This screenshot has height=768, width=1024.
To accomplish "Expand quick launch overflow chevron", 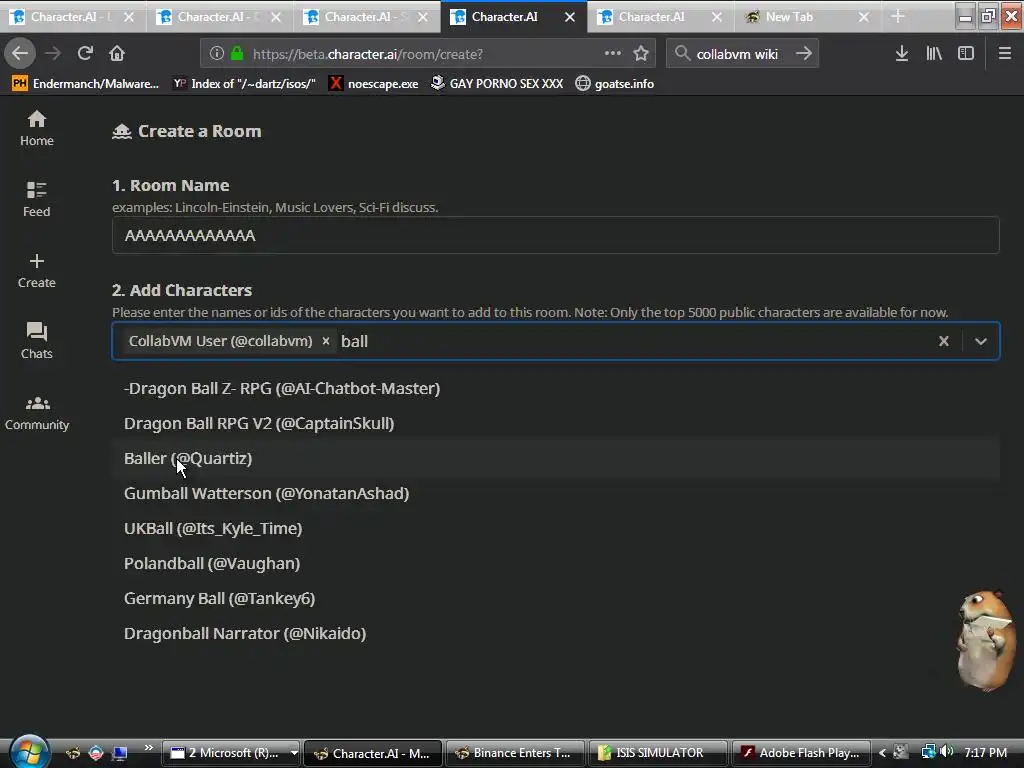I will pyautogui.click(x=148, y=748).
